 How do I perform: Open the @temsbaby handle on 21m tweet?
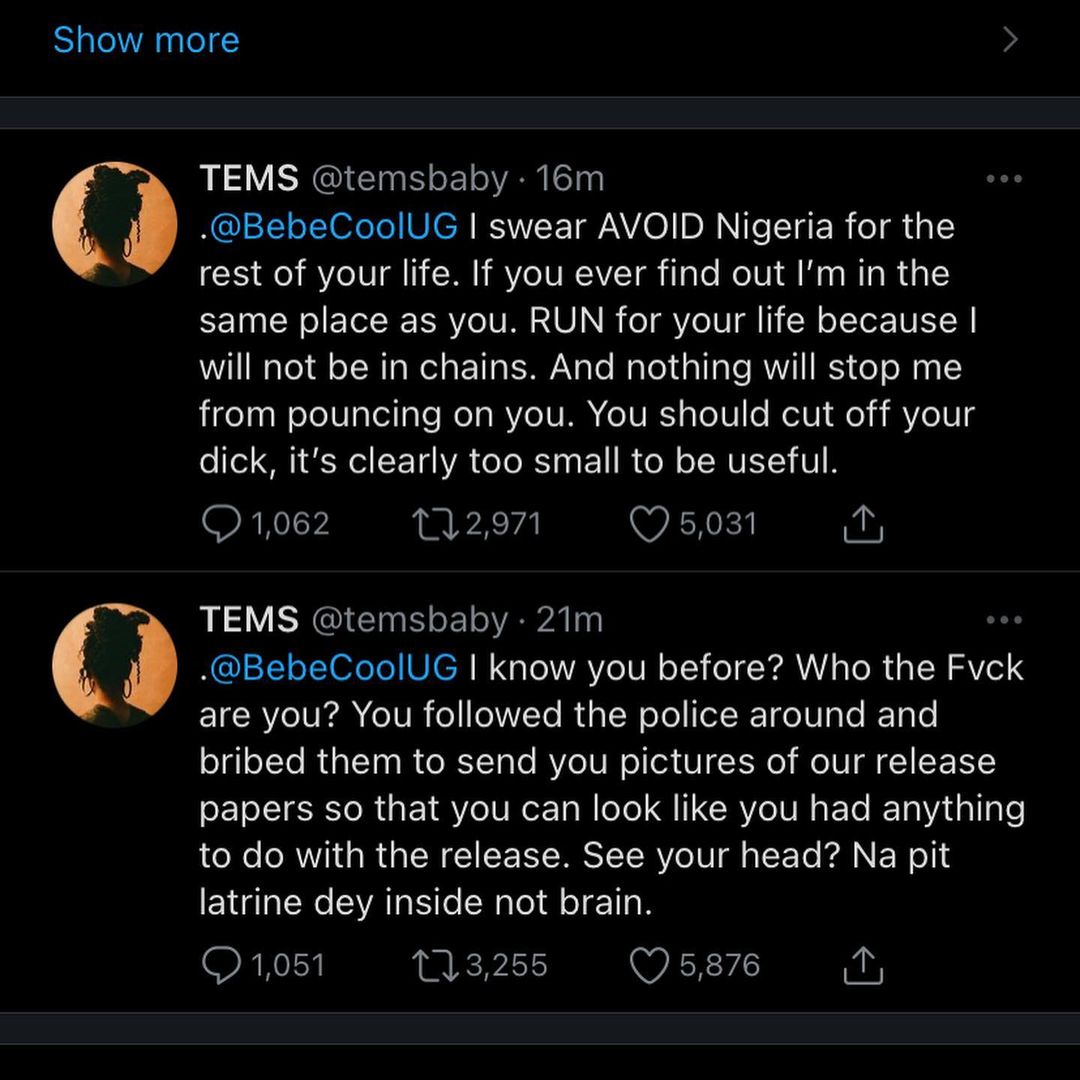coord(410,620)
